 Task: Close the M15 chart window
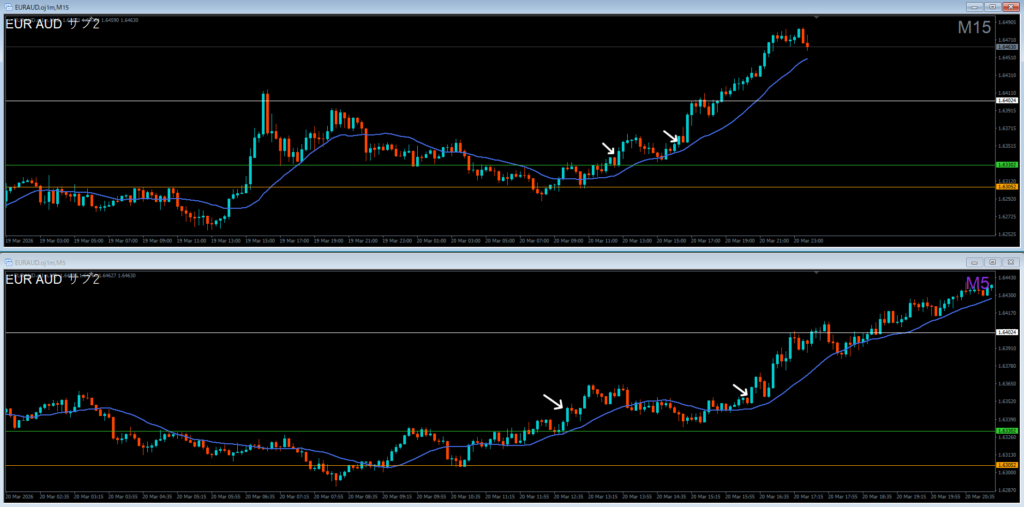pos(1010,8)
